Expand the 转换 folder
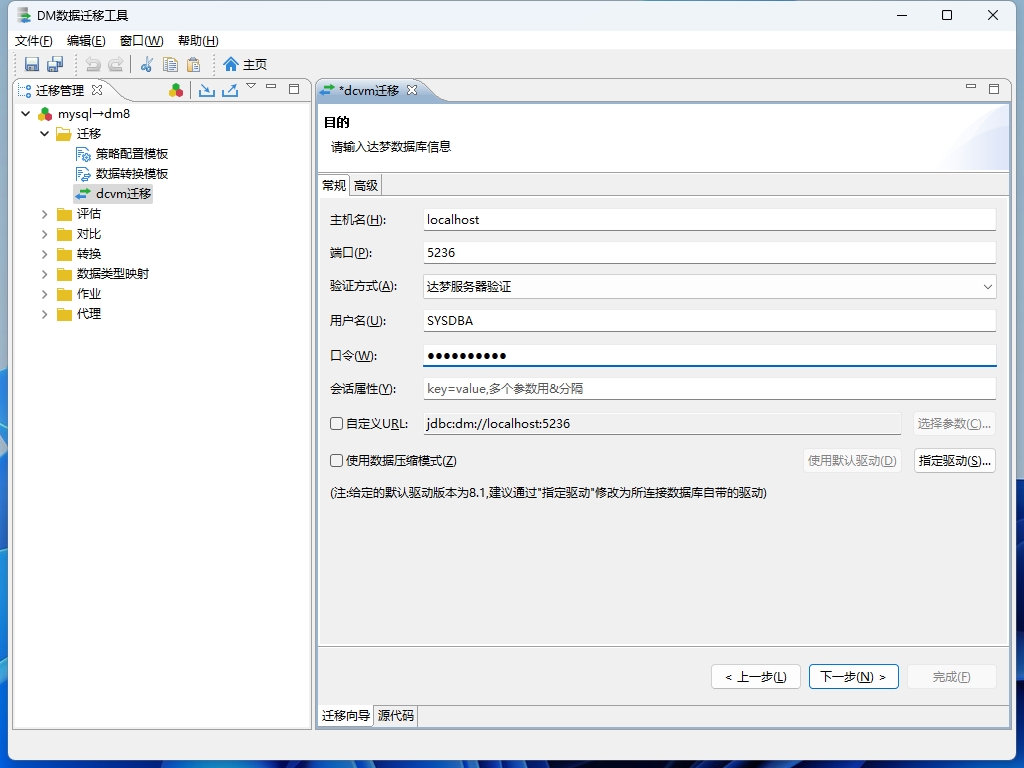Screen dimensions: 1024x768 coord(44,254)
